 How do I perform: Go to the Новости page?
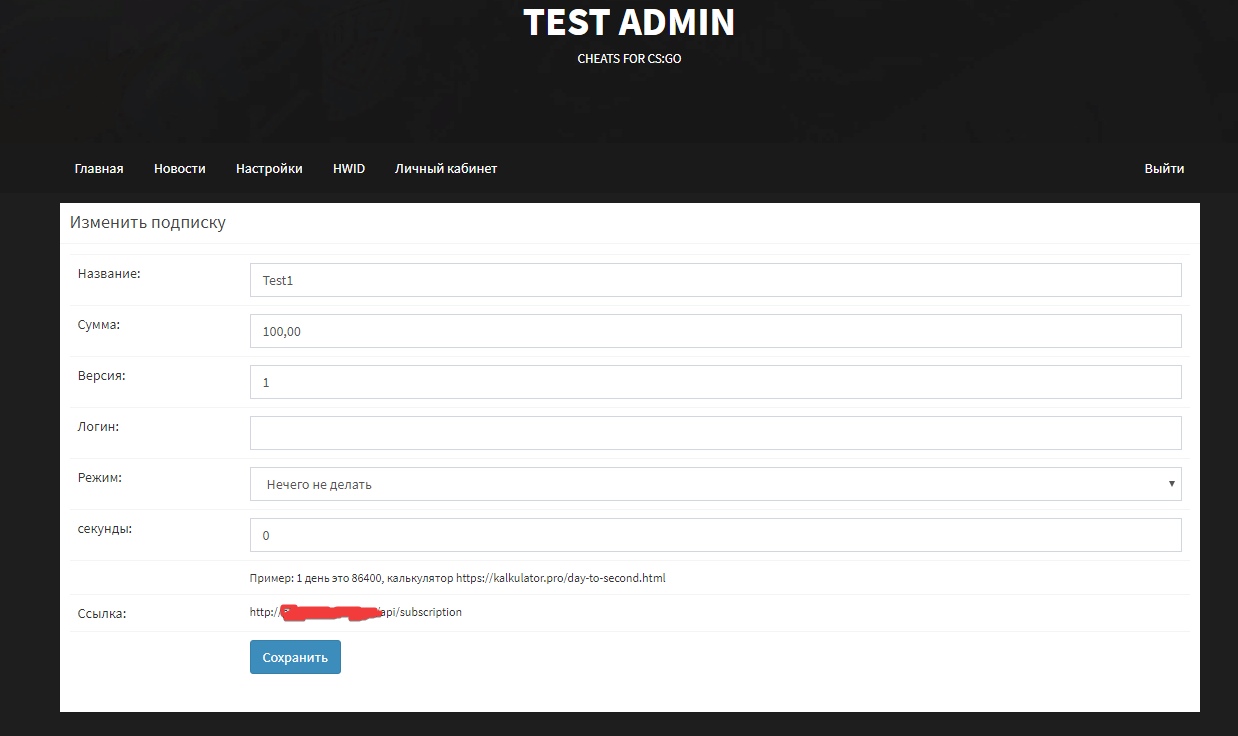pos(180,169)
